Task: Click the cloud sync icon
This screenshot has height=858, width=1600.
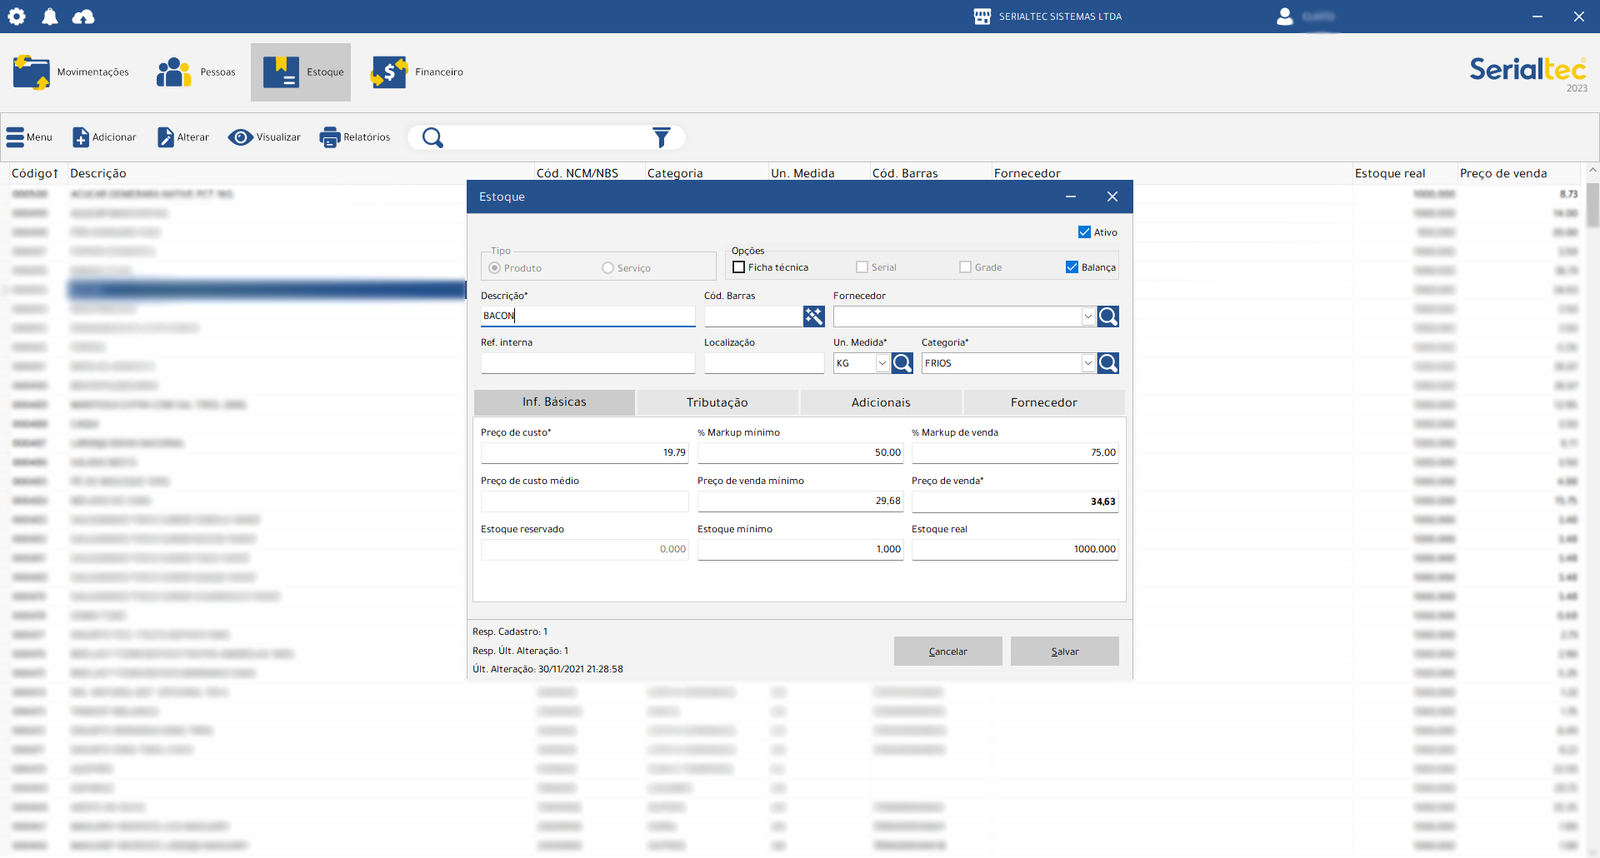Action: click(84, 16)
